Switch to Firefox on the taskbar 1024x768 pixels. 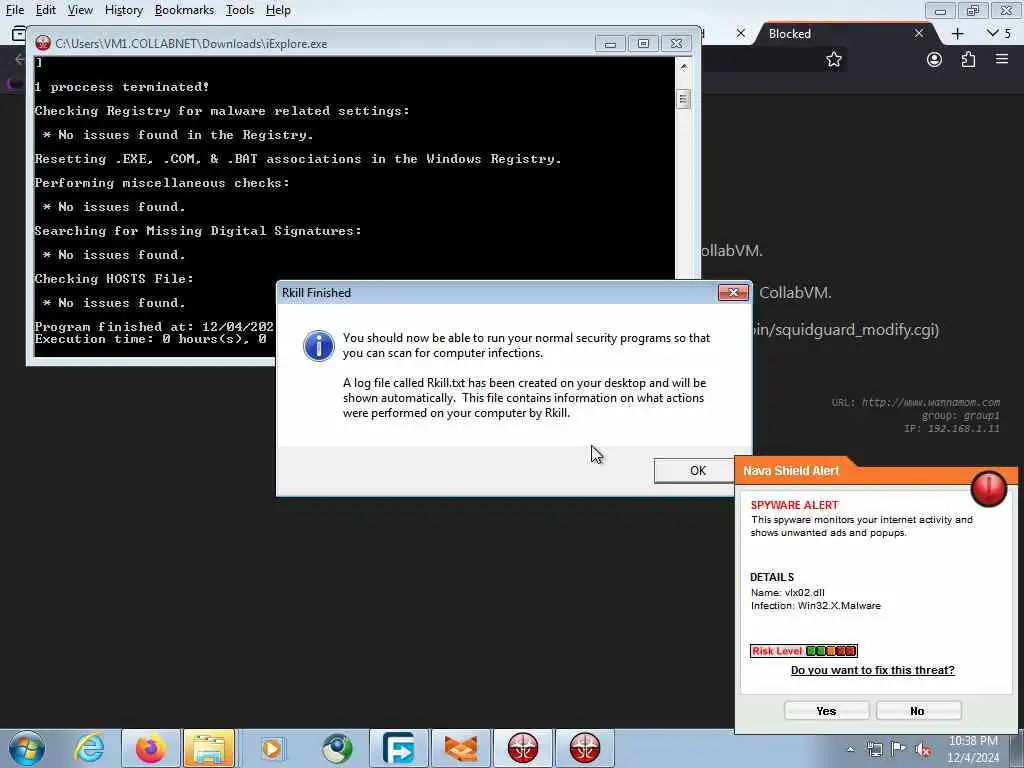(150, 748)
